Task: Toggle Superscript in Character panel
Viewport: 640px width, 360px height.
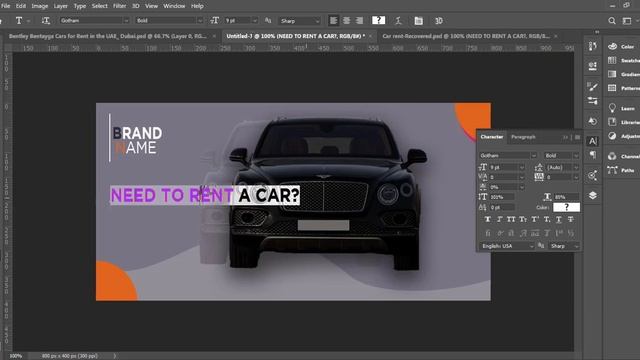Action: [535, 220]
